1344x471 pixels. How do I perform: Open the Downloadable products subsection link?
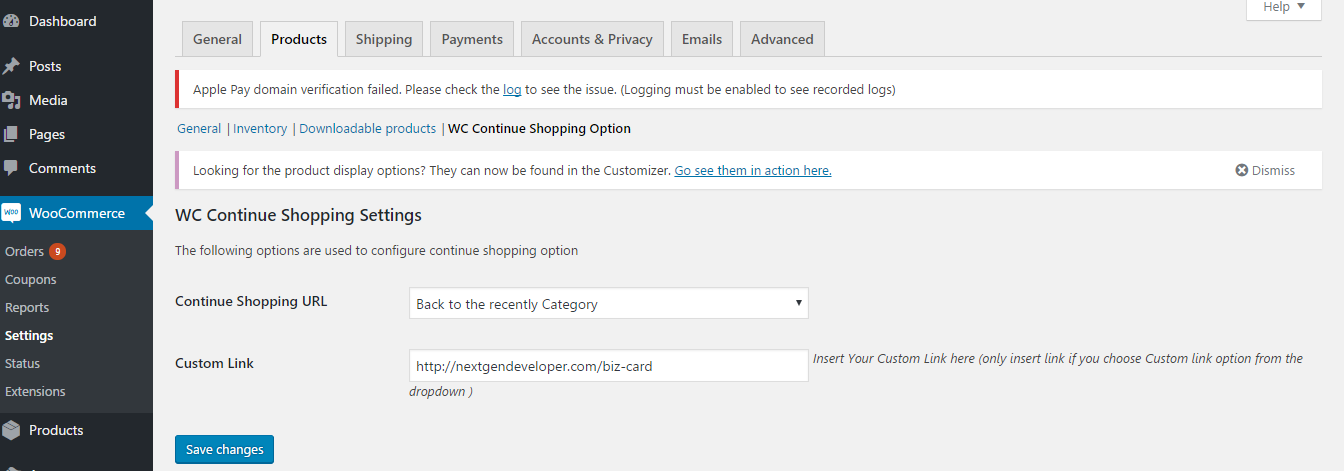tap(367, 129)
